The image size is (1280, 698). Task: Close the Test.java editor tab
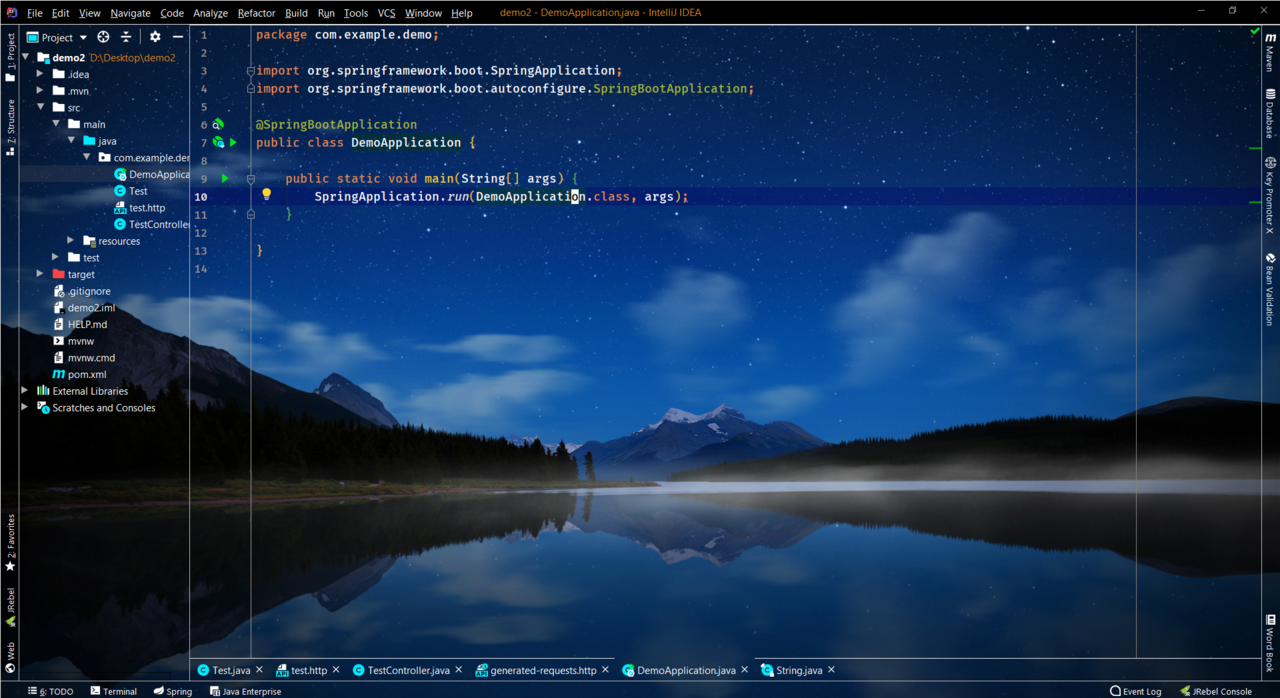tap(259, 670)
